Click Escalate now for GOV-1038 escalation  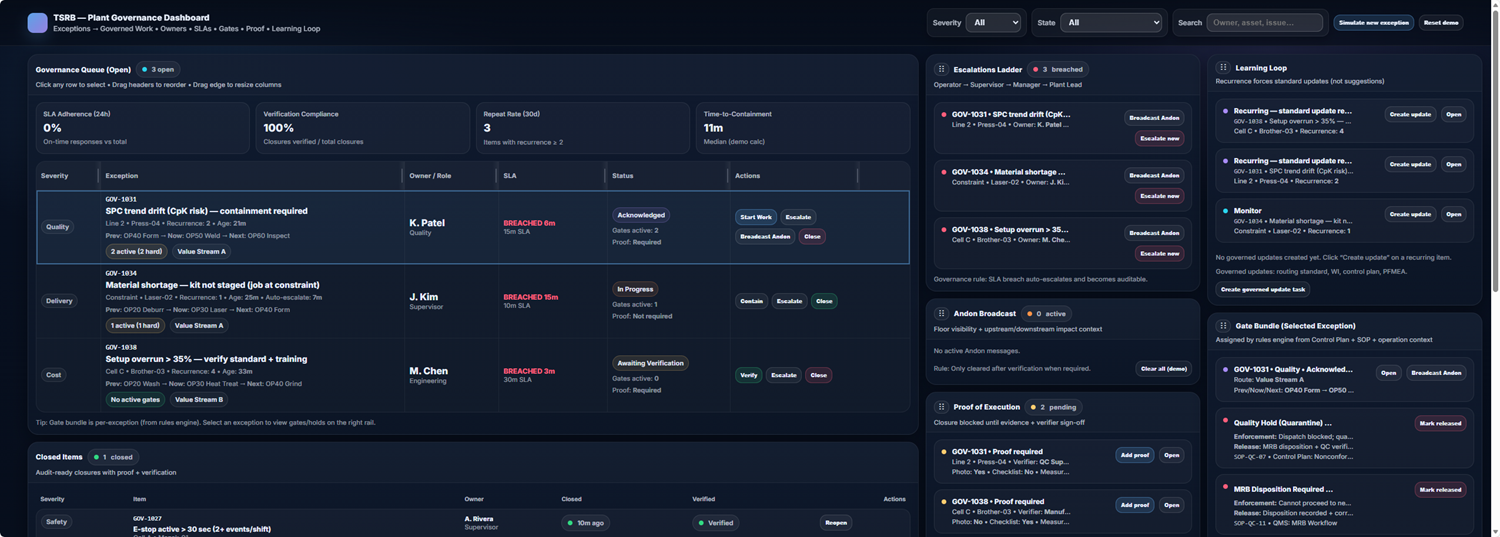[1159, 253]
